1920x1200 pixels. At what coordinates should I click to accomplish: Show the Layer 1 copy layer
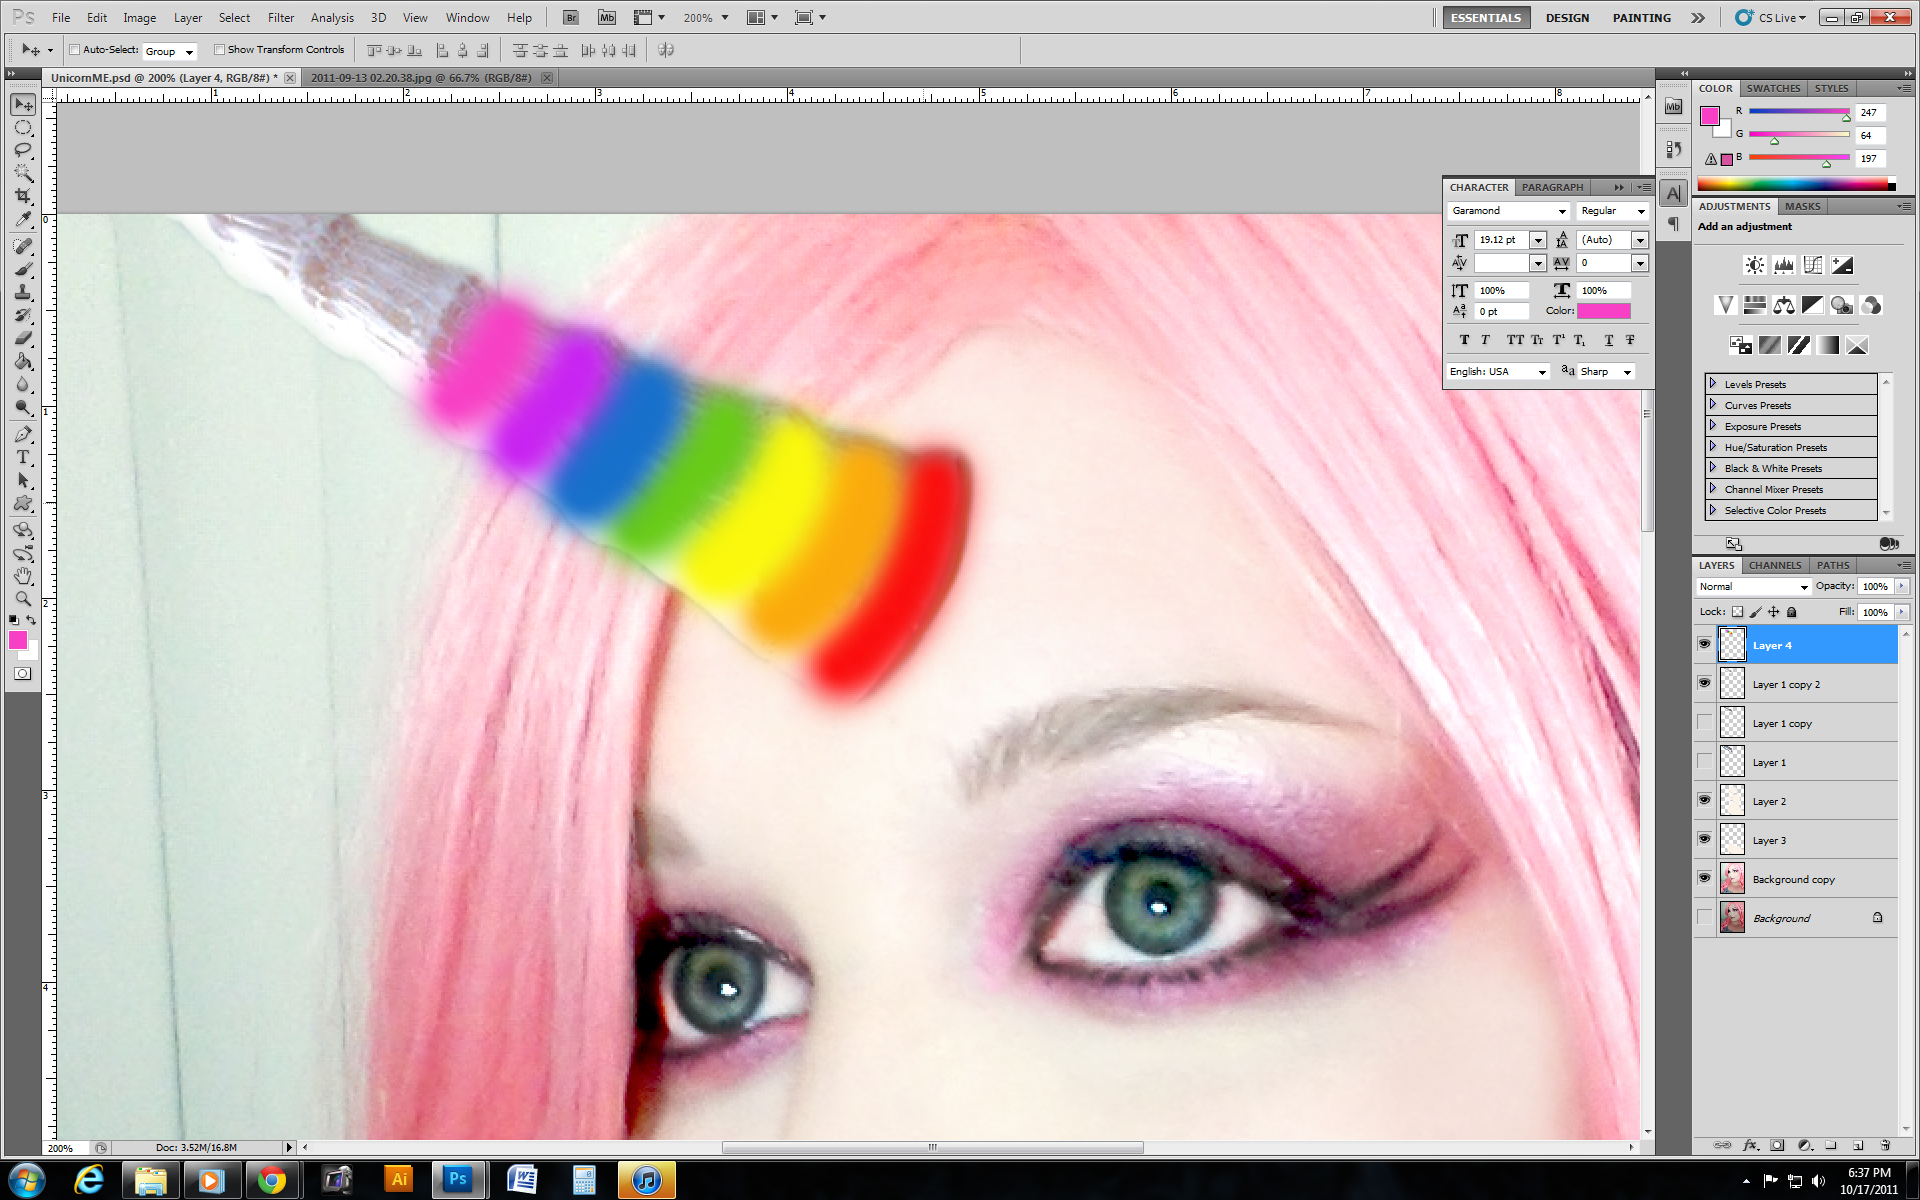1704,722
